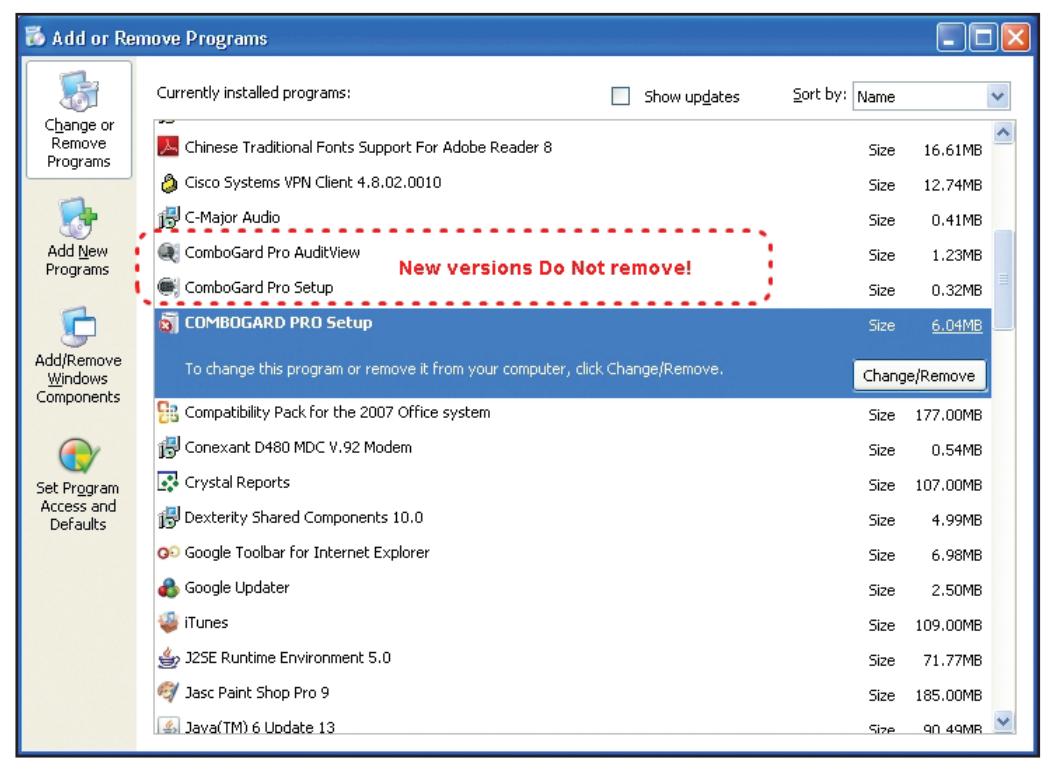
Task: Open Add New Programs panel
Action: pyautogui.click(x=78, y=238)
